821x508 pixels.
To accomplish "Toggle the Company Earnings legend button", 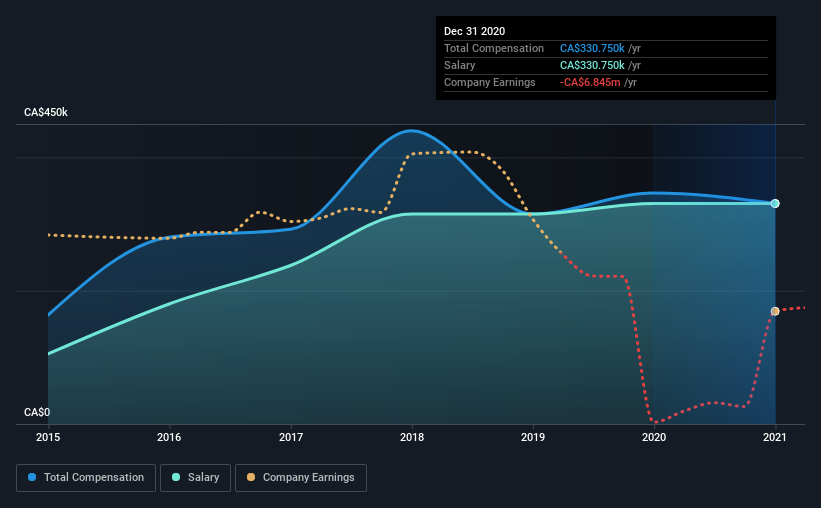I will coord(301,478).
